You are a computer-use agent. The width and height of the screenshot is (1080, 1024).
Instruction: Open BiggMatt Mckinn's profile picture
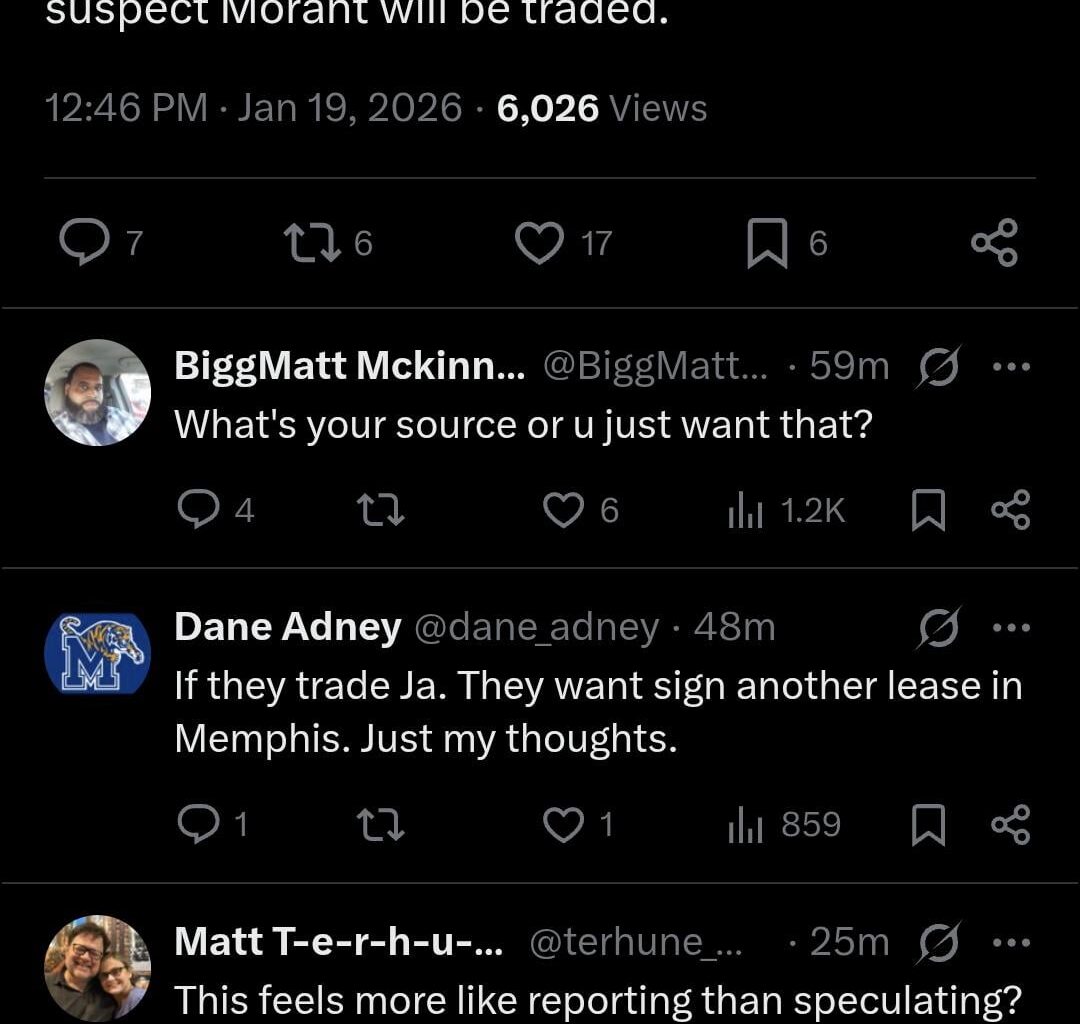click(x=97, y=392)
